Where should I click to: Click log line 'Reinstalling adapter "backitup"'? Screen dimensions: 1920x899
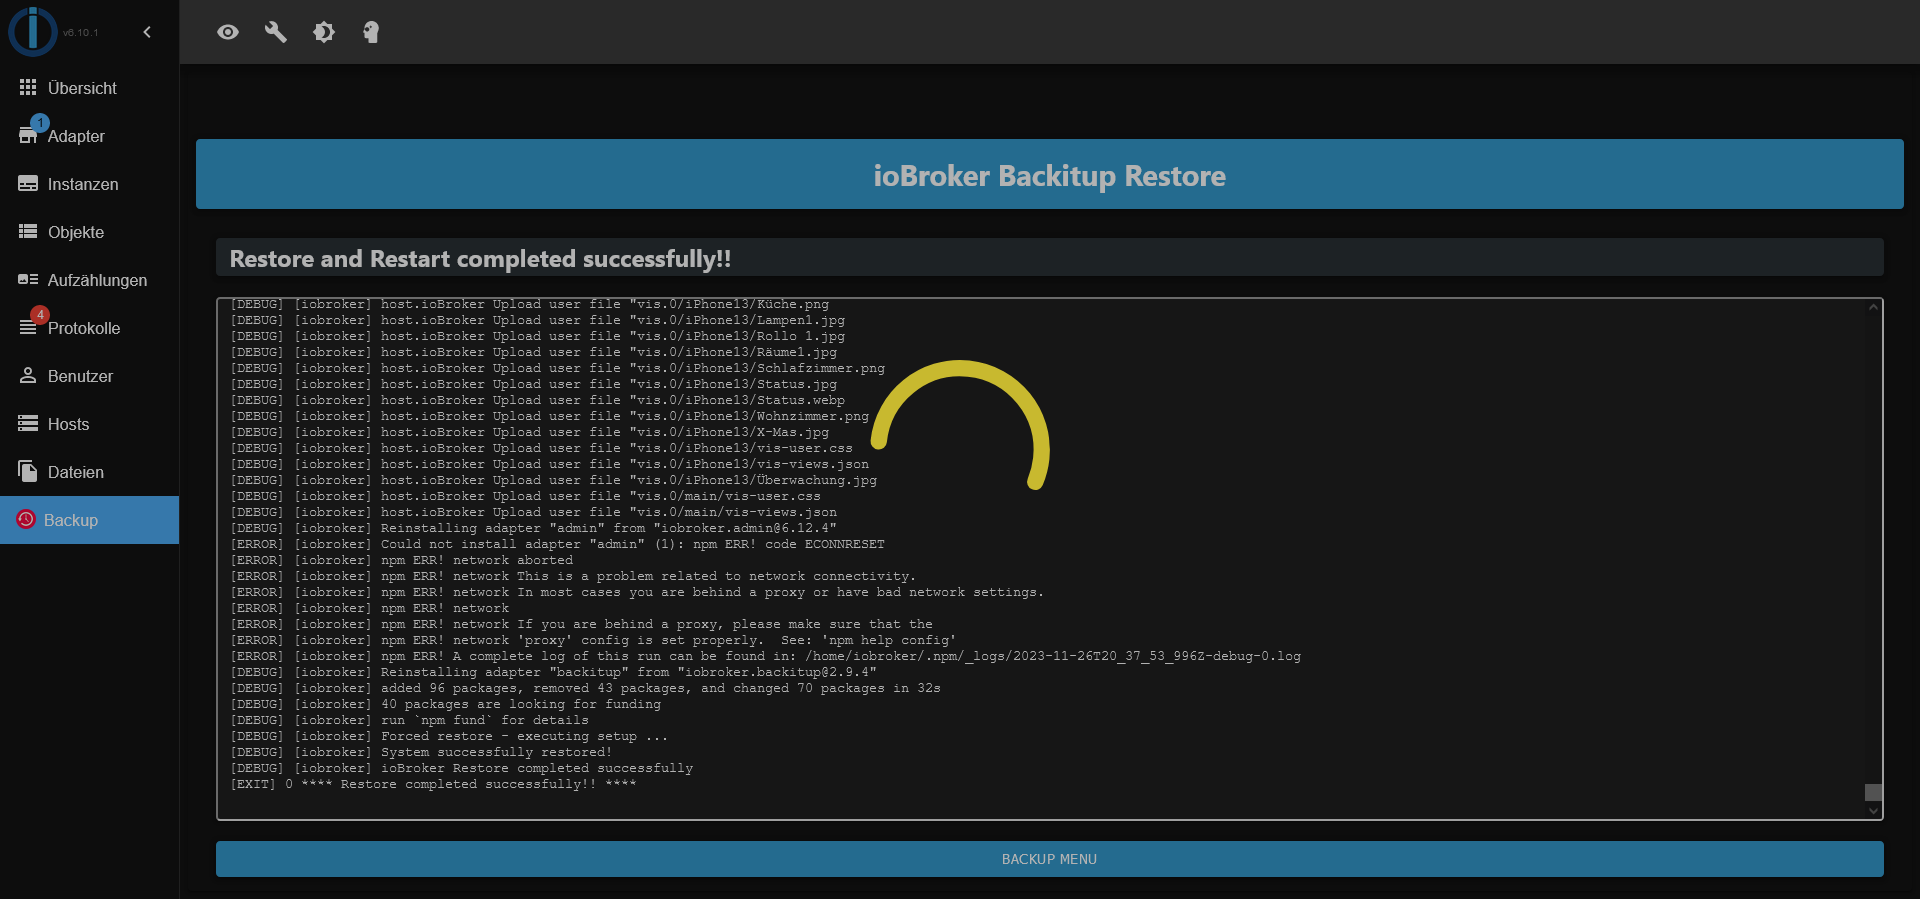(553, 672)
